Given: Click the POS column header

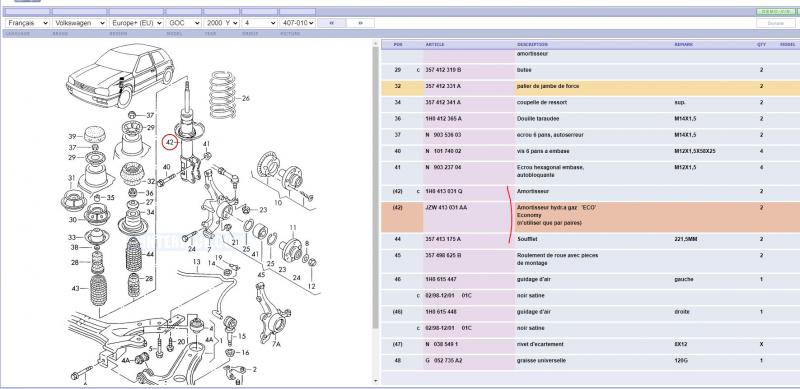Looking at the screenshot, I should [x=398, y=44].
